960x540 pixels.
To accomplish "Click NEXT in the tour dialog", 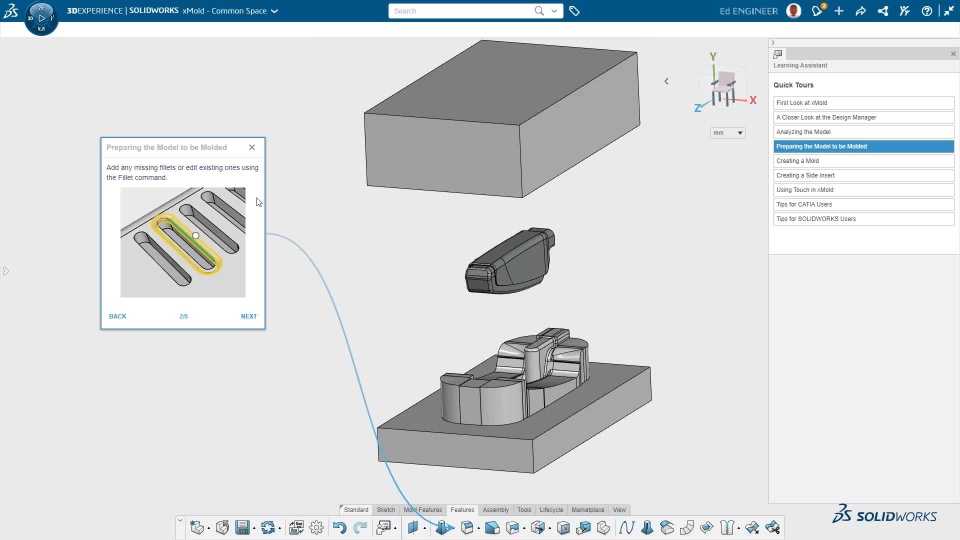I will pos(249,317).
